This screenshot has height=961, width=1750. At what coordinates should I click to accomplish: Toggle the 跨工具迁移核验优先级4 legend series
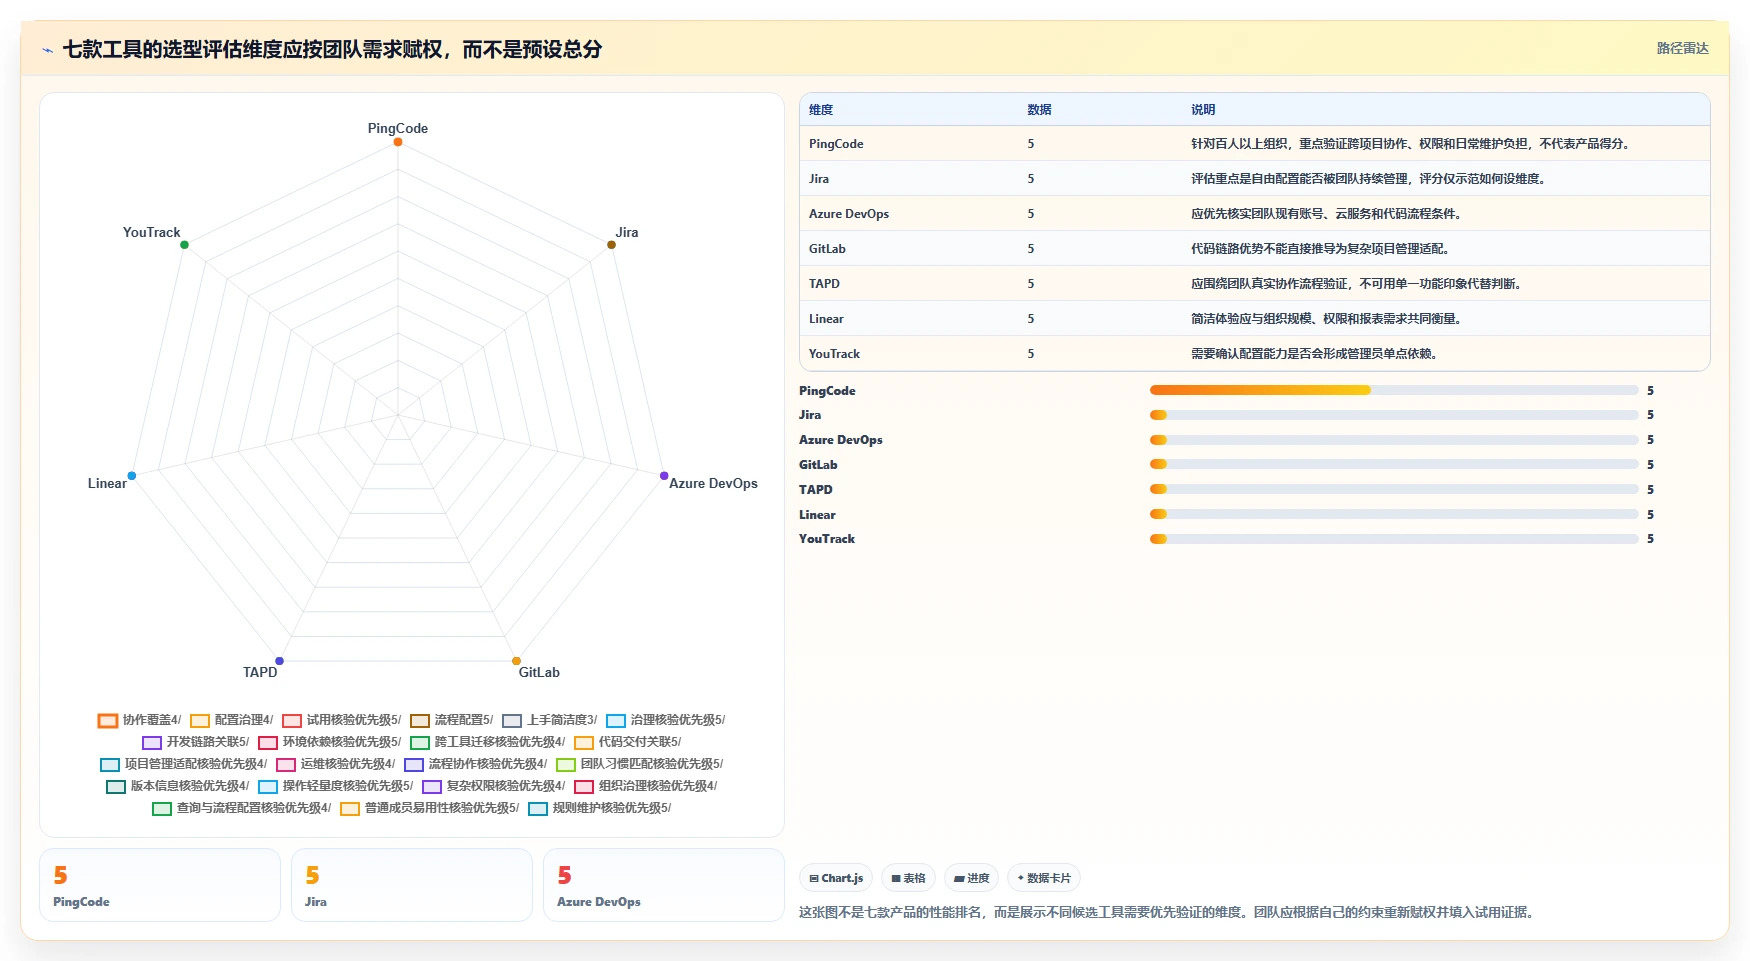click(x=488, y=742)
